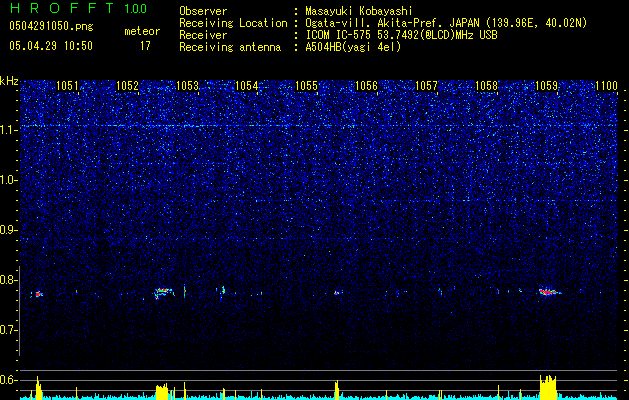Click the 0.7 kHz frequency label

pyautogui.click(x=9, y=330)
